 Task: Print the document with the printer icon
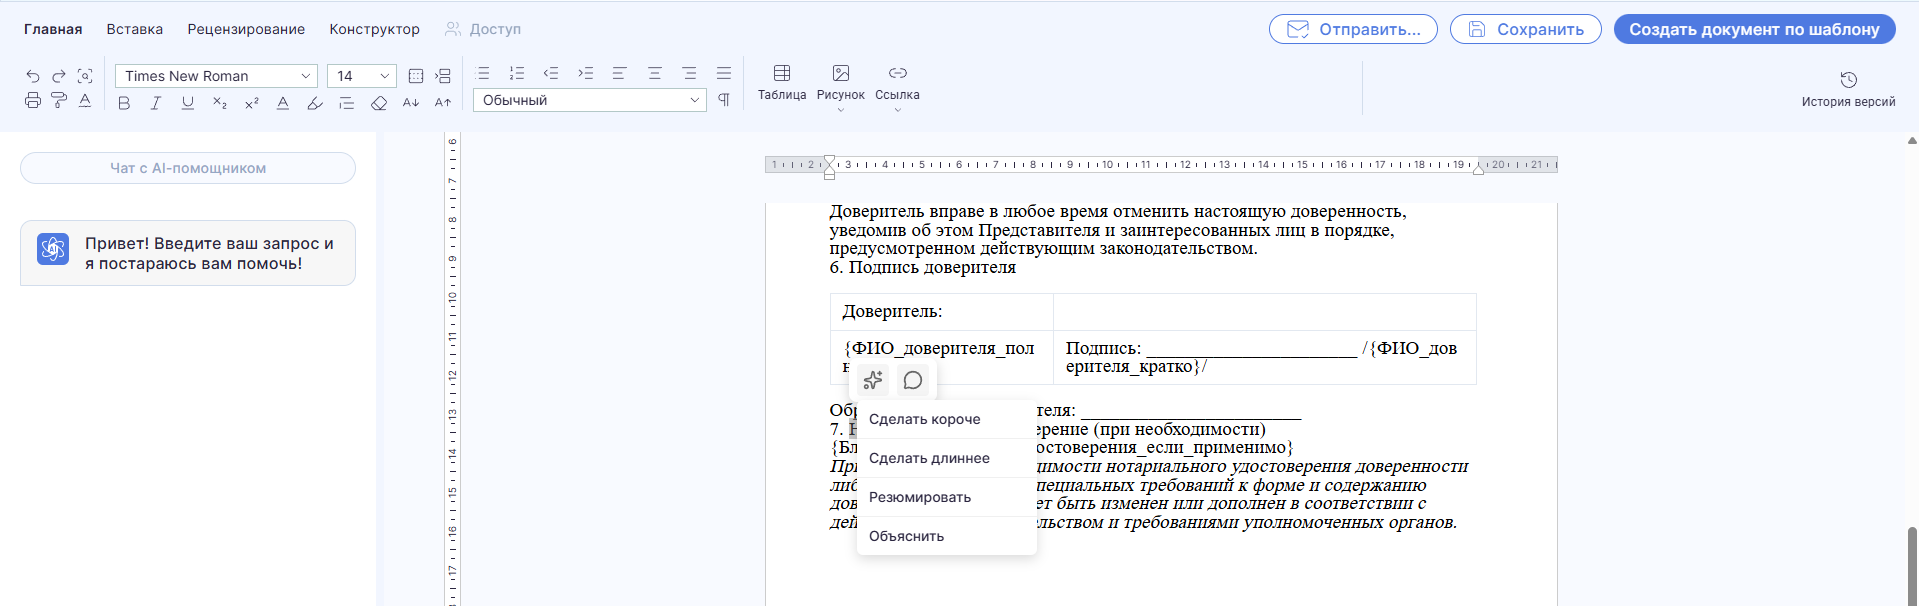[x=33, y=100]
